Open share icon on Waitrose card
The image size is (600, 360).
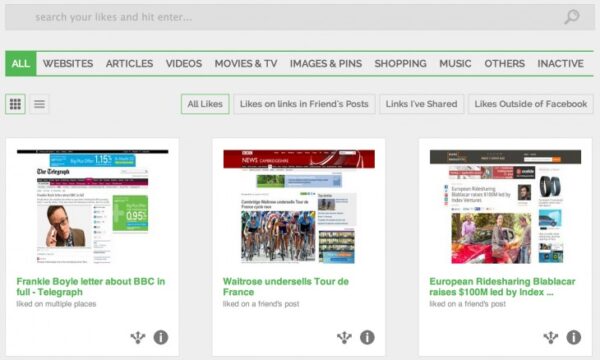344,337
